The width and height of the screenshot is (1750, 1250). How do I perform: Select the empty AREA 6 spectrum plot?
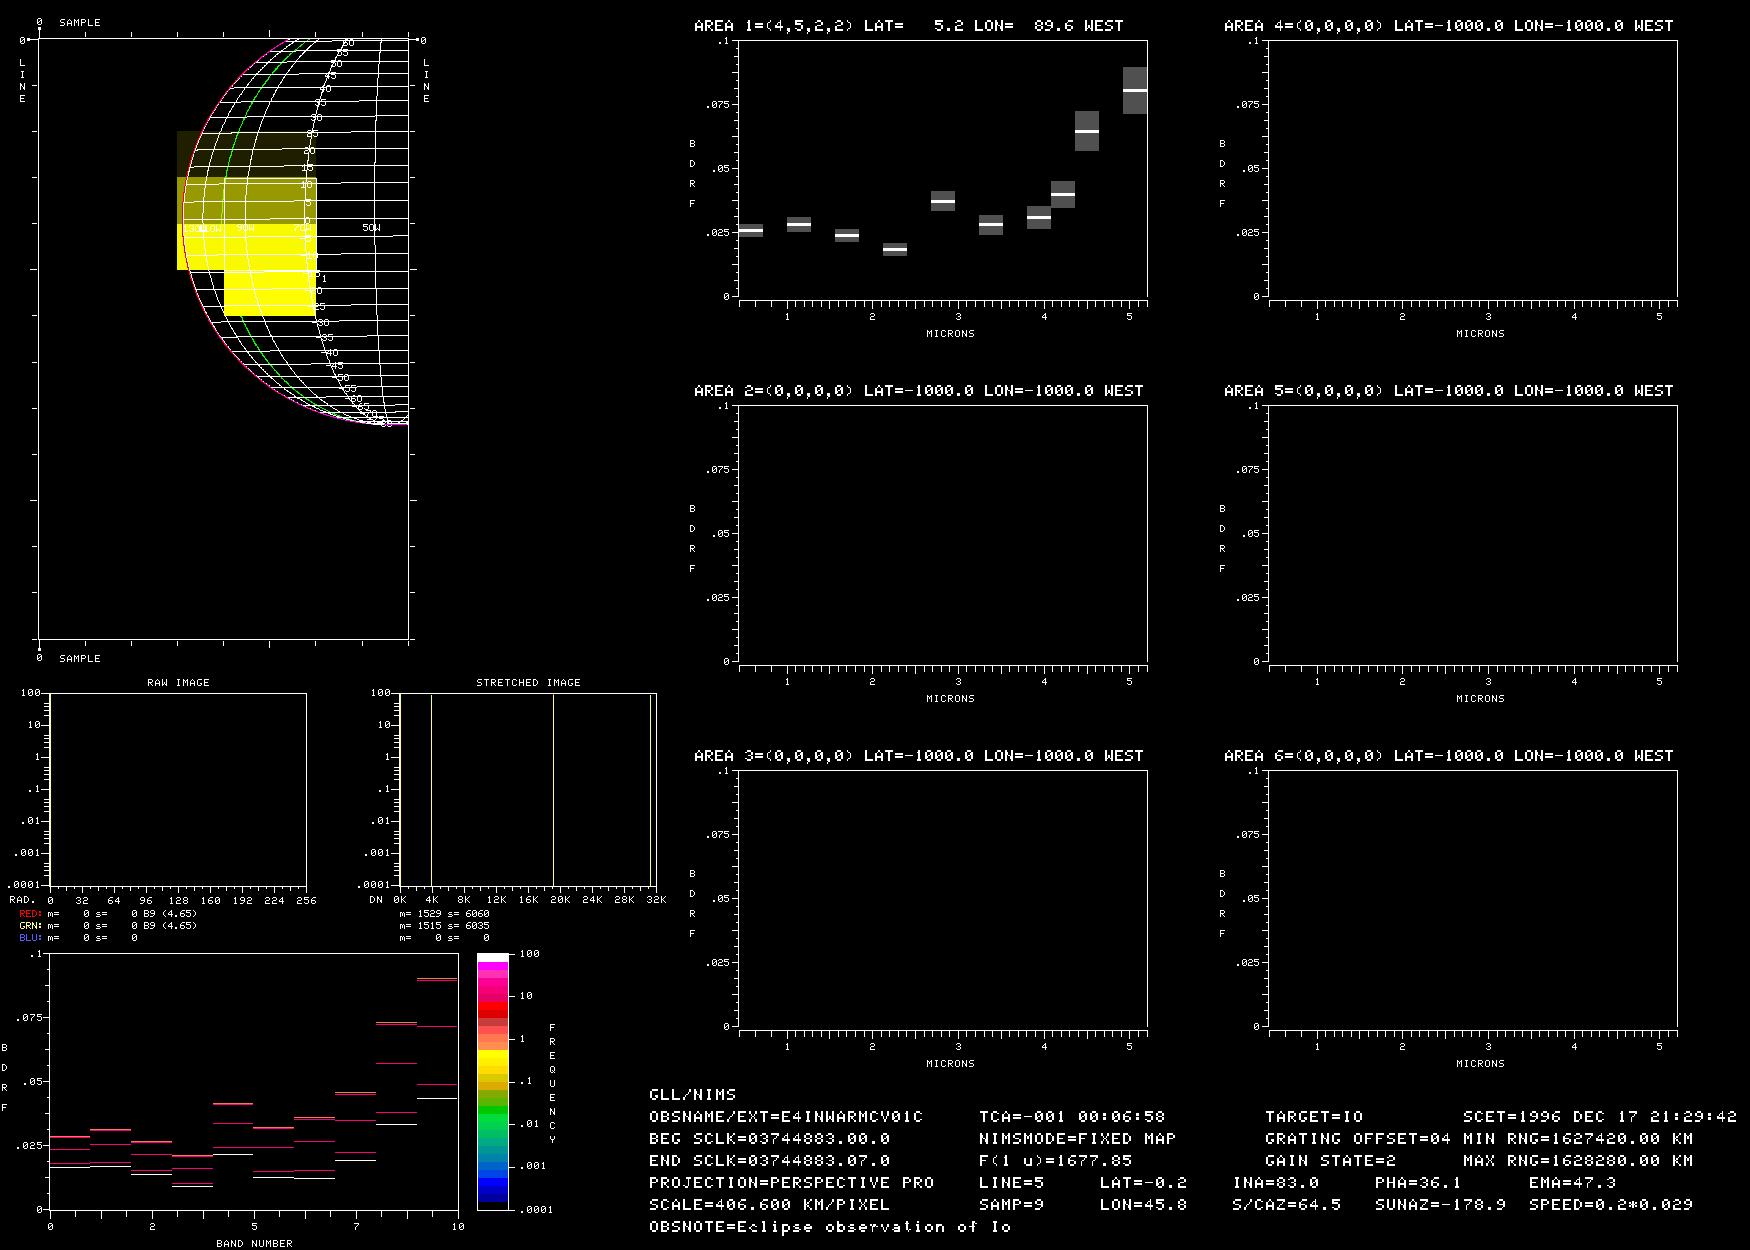point(1472,898)
